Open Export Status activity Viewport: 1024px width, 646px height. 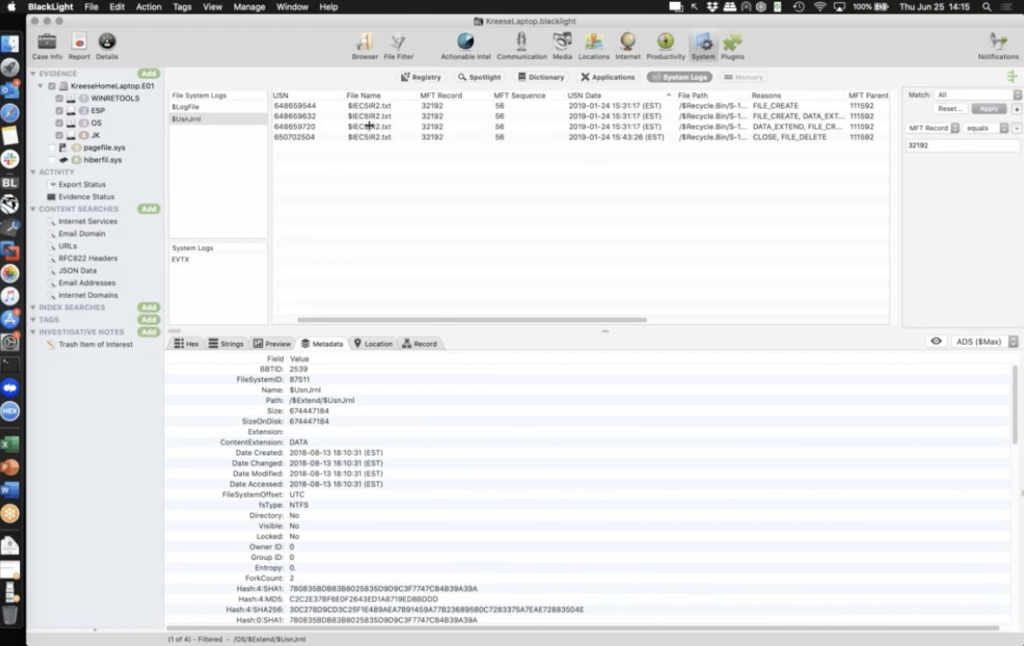pos(82,185)
